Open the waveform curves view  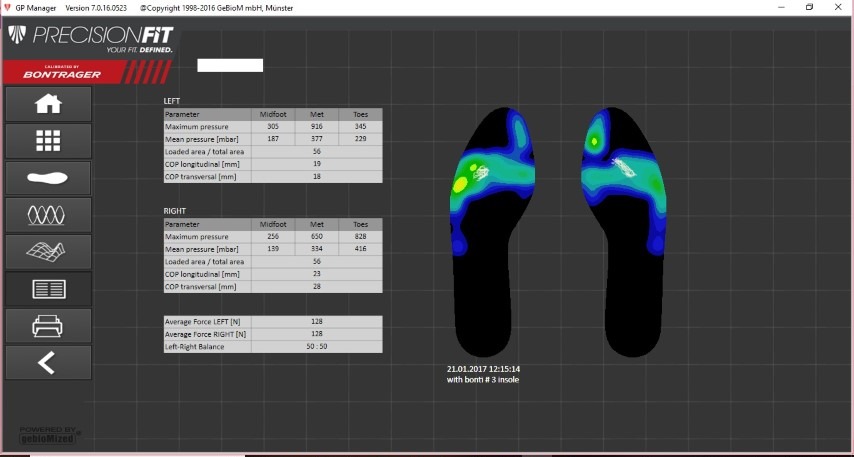(48, 215)
